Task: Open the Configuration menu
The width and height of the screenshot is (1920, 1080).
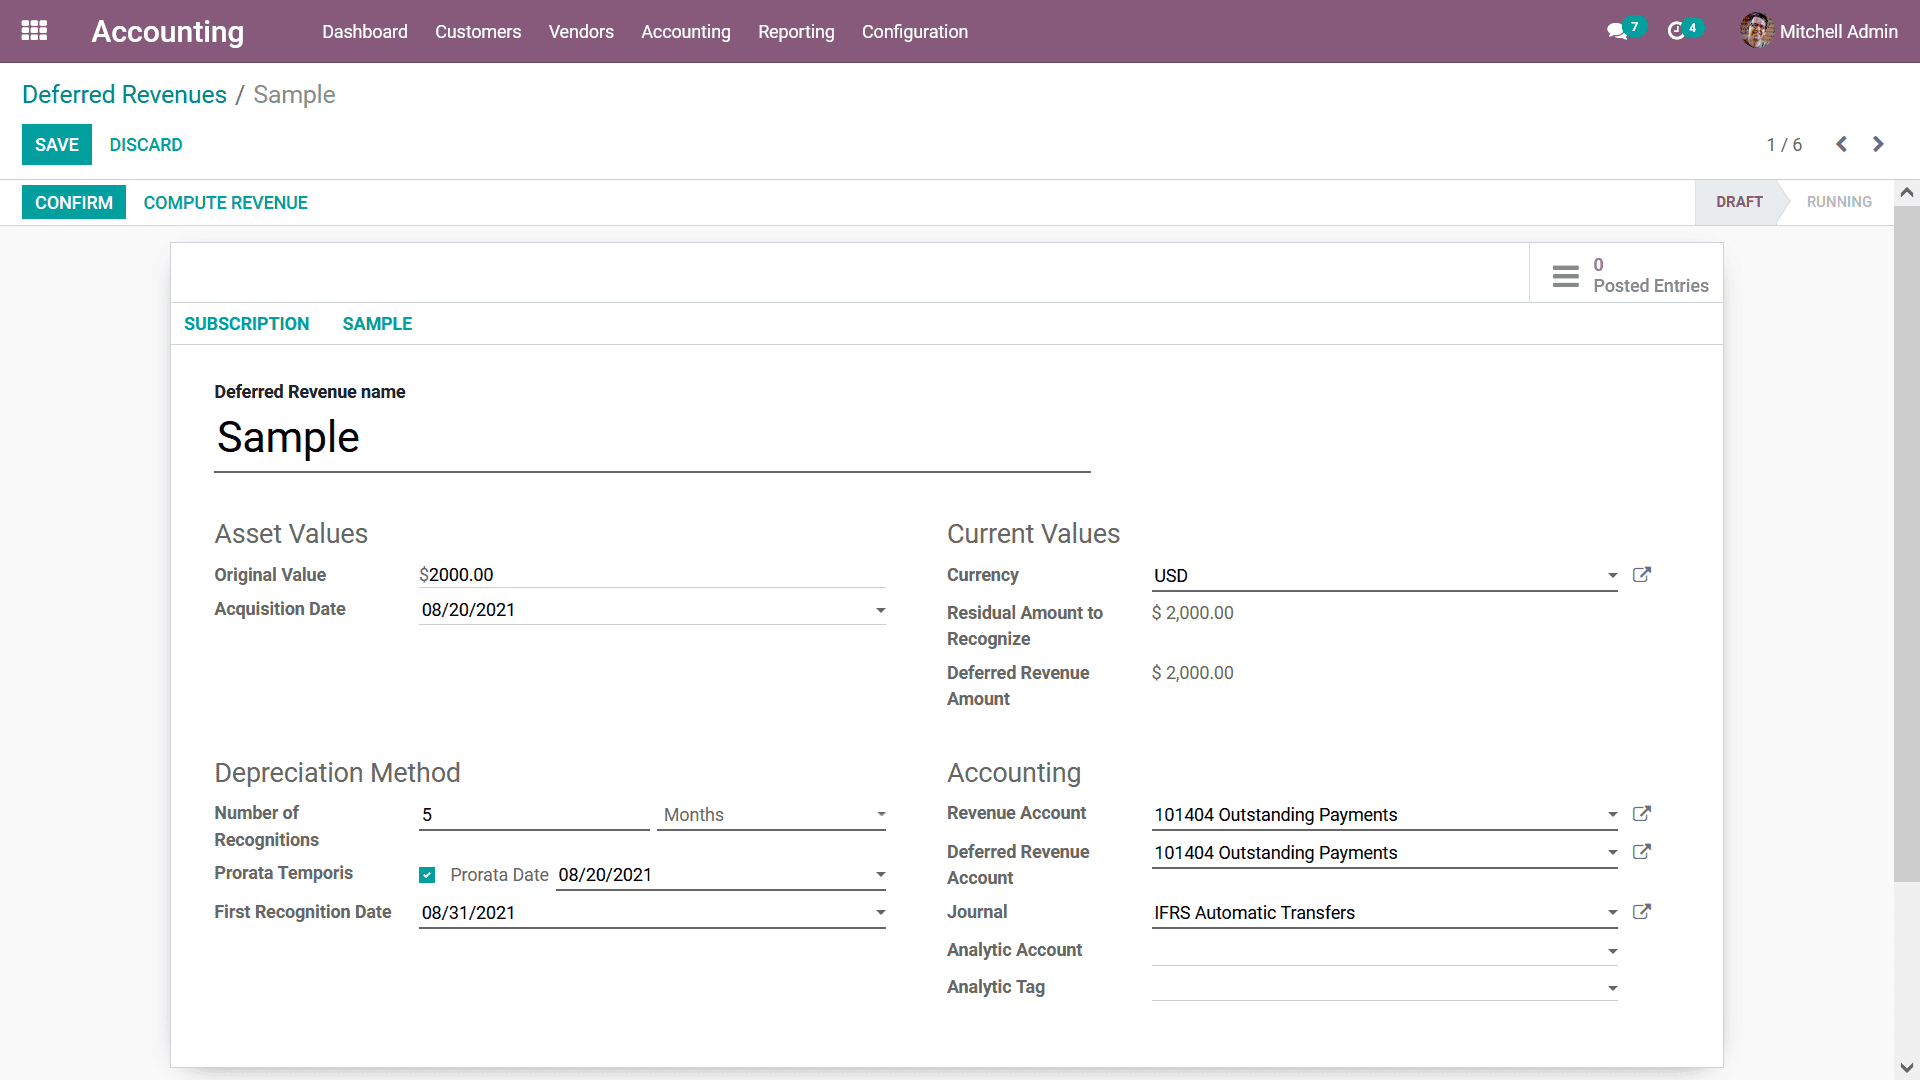Action: click(x=915, y=32)
